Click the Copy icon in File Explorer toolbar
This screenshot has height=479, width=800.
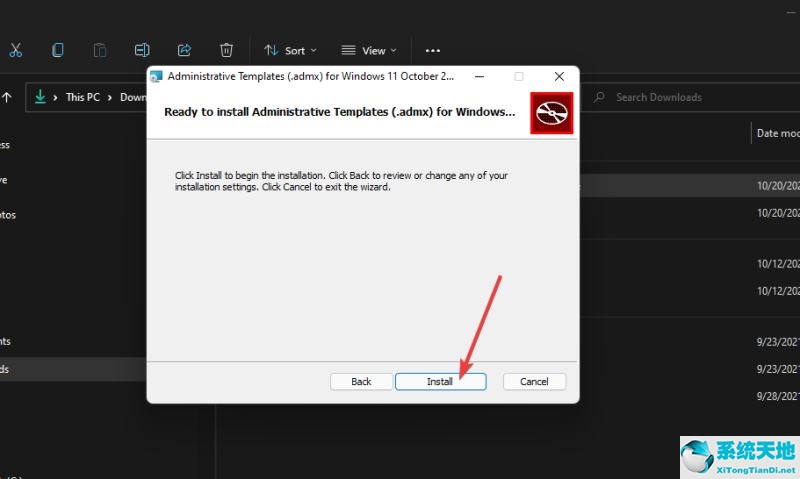(x=58, y=50)
